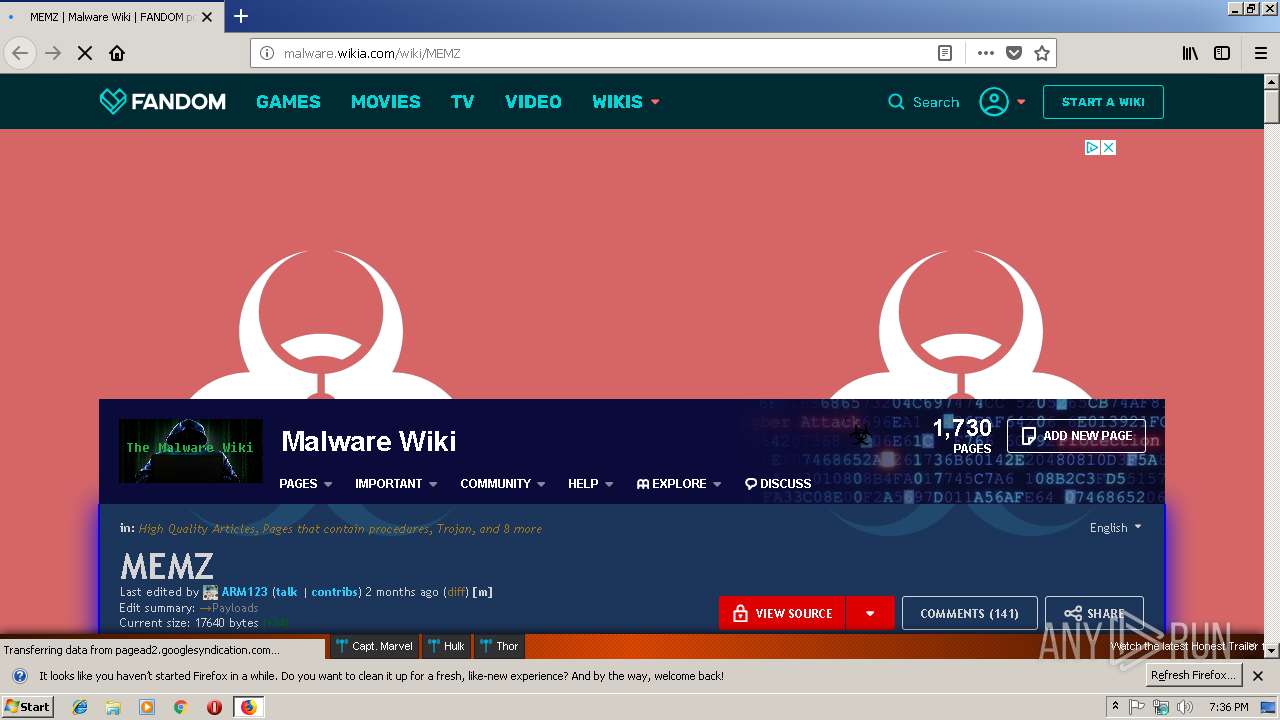This screenshot has height=720, width=1280.
Task: Click the Pocket save icon
Action: point(1014,53)
